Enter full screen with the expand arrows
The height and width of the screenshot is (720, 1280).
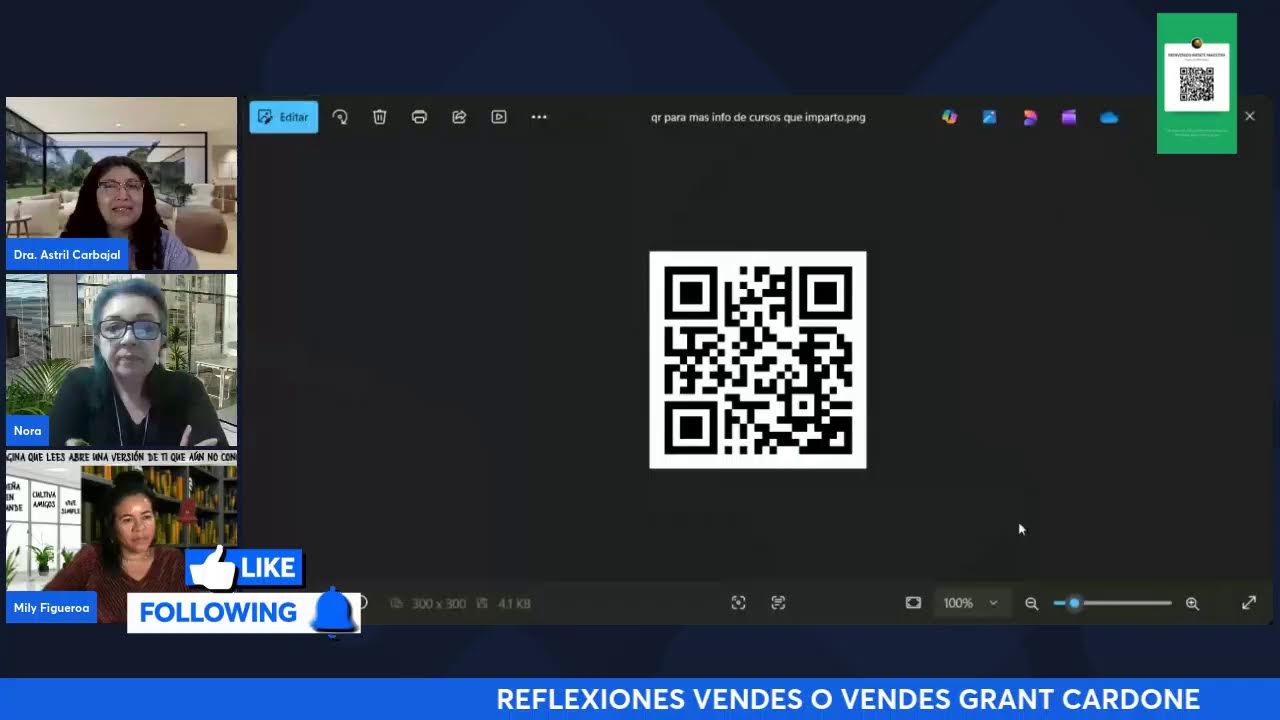[1249, 603]
